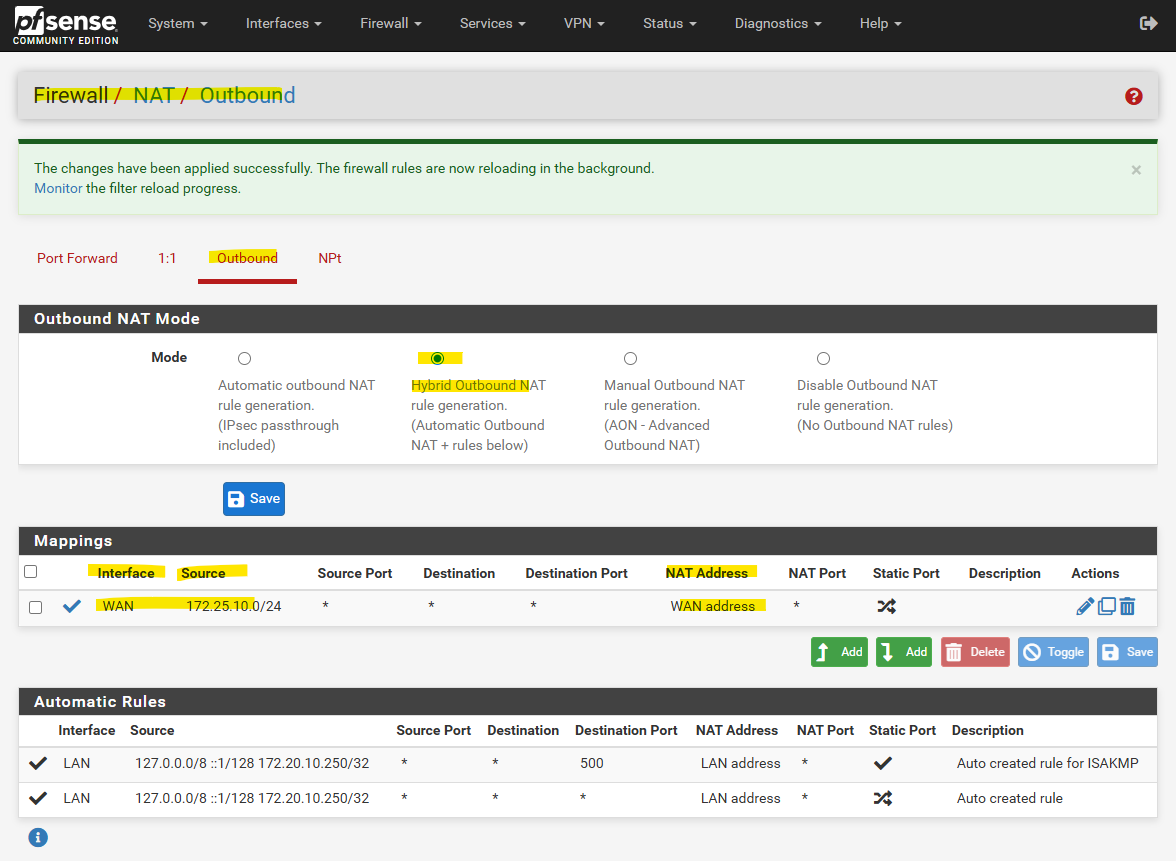
Task: Click the enabled checkmark on WAN mapping
Action: pyautogui.click(x=72, y=606)
